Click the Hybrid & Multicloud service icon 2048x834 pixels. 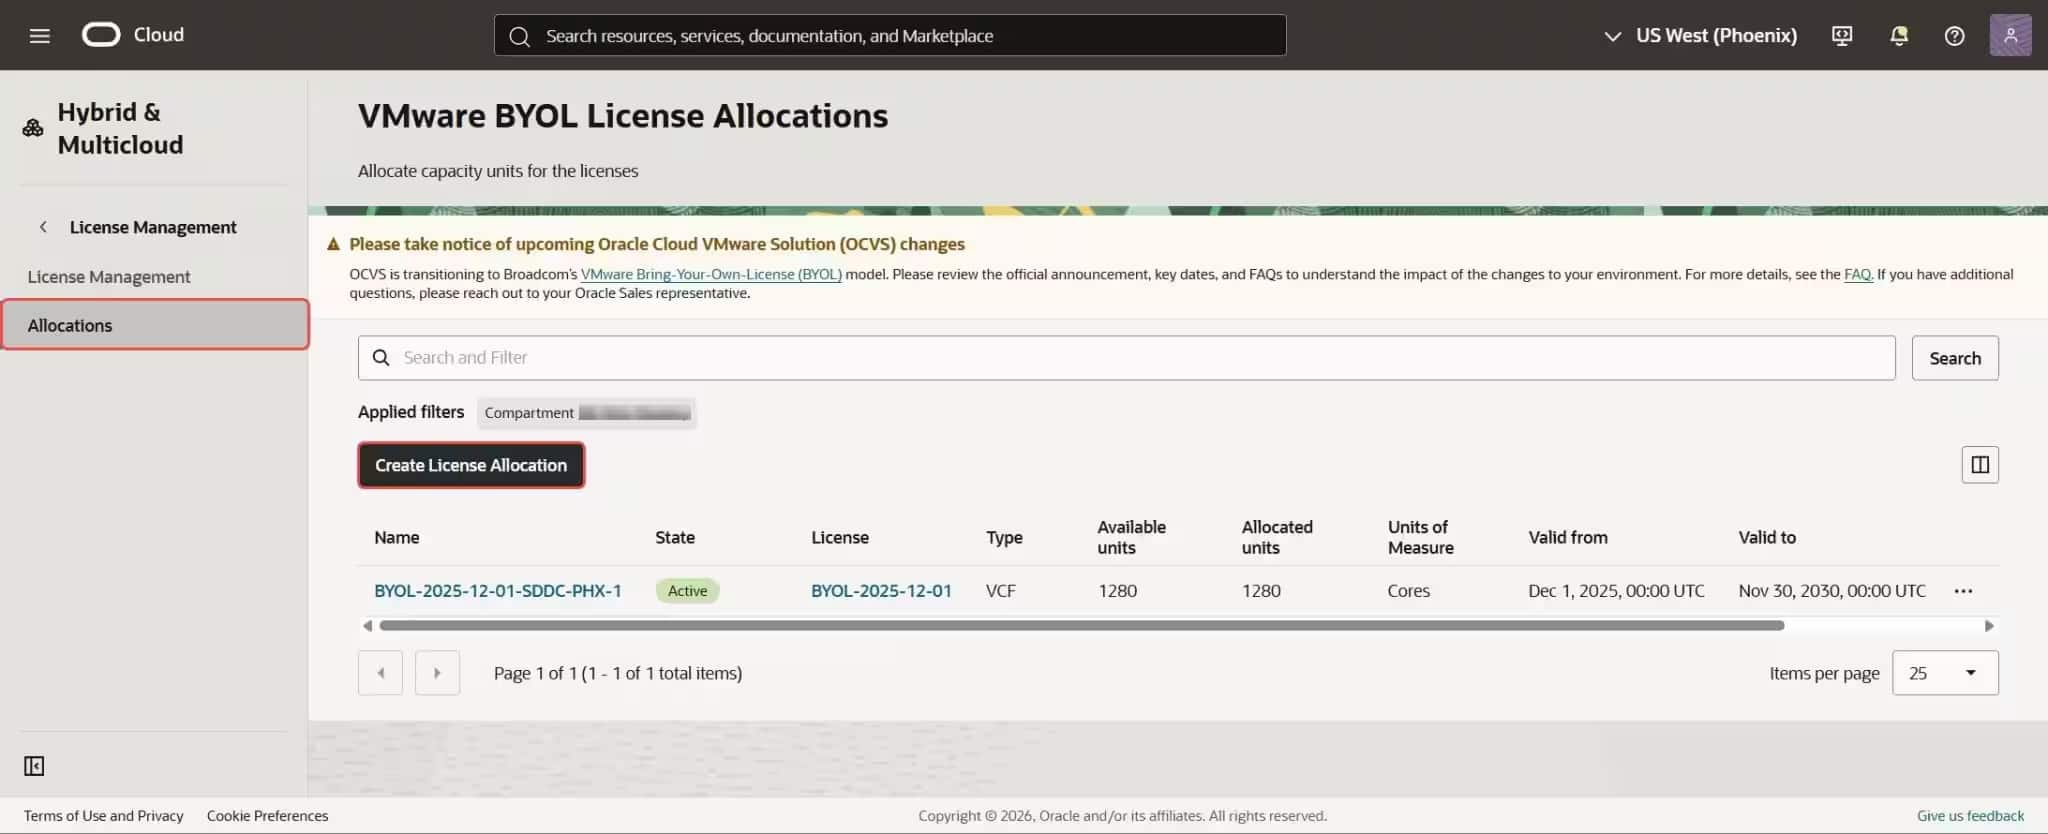(x=33, y=128)
